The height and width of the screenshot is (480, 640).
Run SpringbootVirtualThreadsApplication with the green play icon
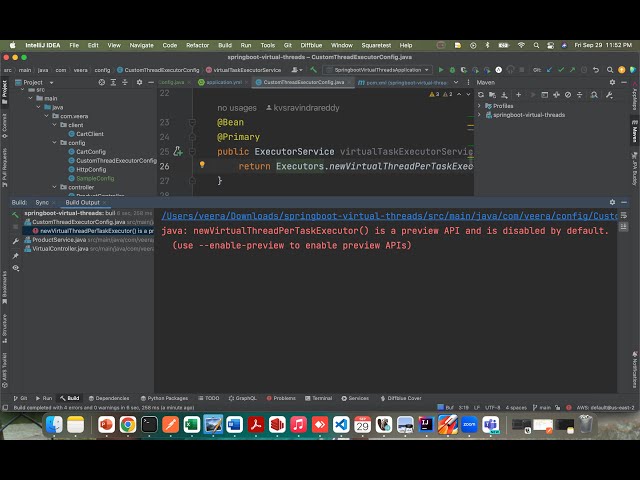coord(441,70)
